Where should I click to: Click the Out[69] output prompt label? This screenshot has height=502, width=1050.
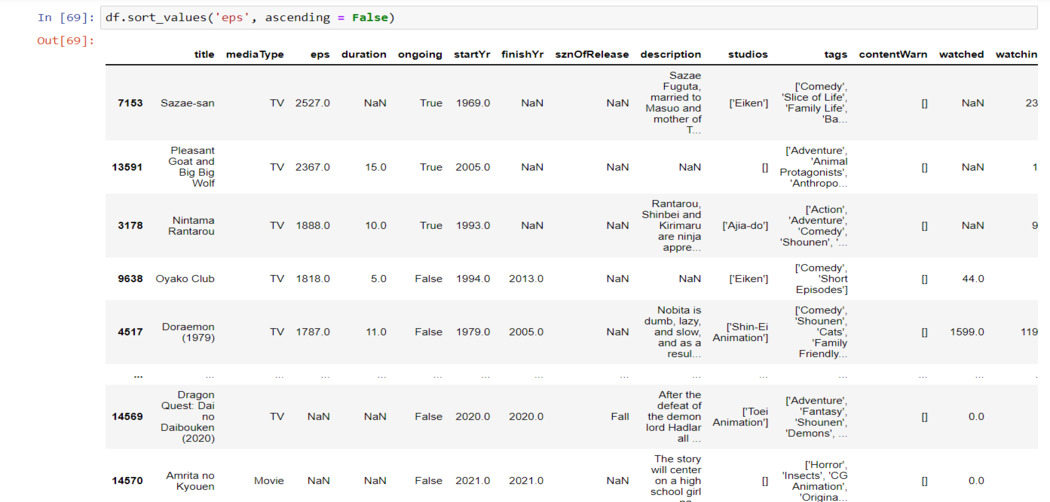[66, 41]
